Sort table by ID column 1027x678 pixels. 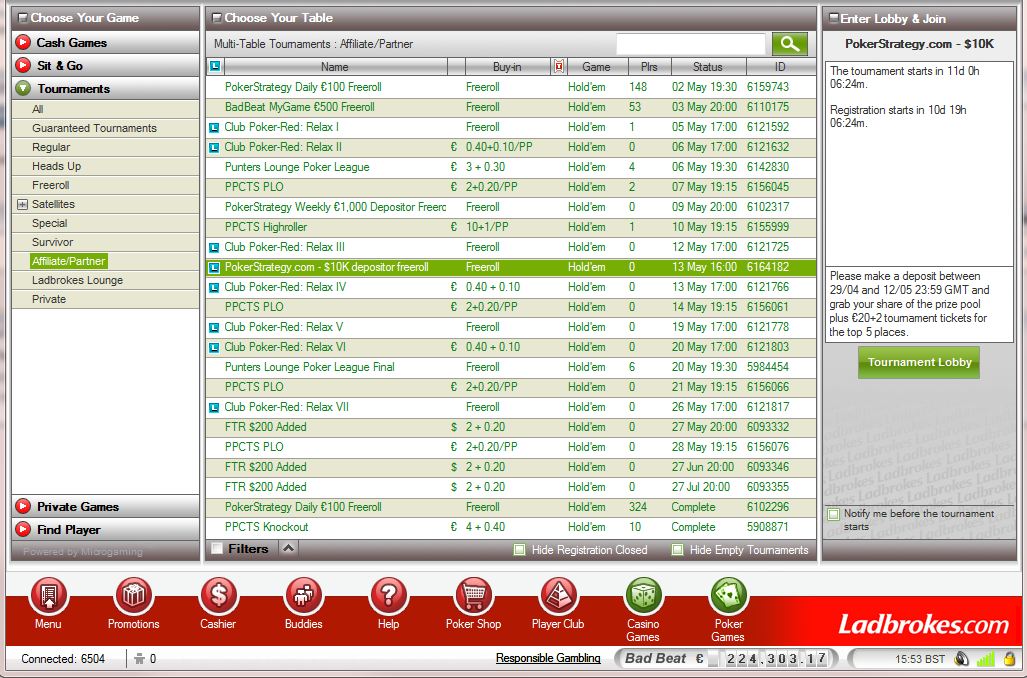[x=780, y=66]
